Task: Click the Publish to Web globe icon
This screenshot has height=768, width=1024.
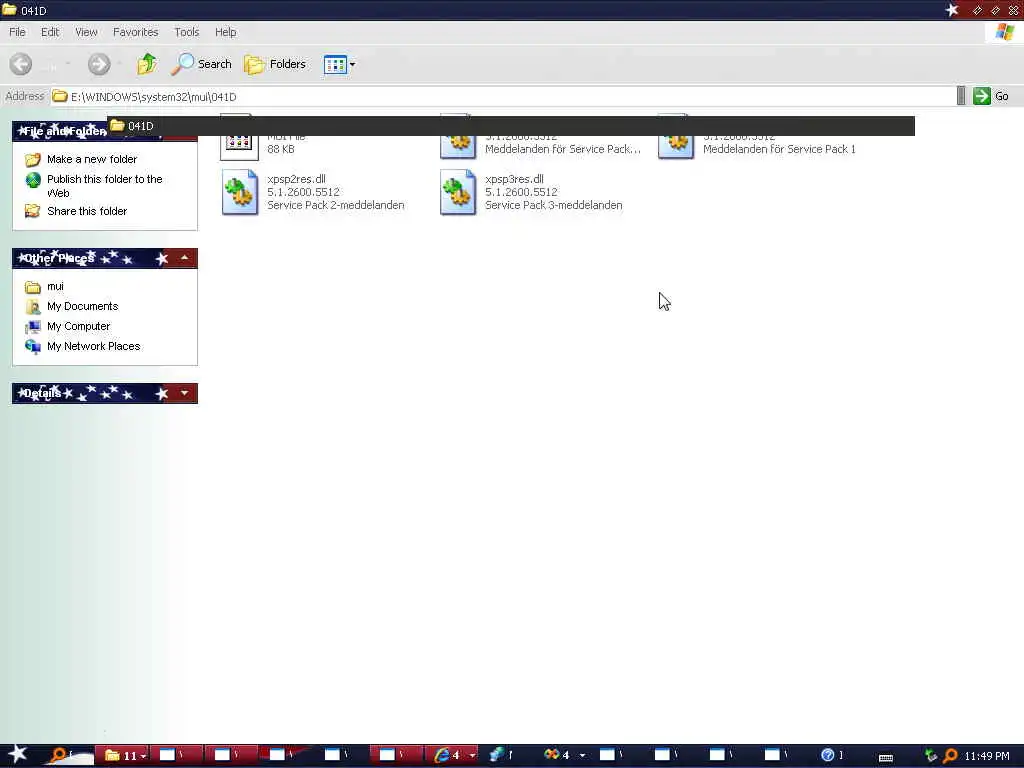Action: coord(33,180)
